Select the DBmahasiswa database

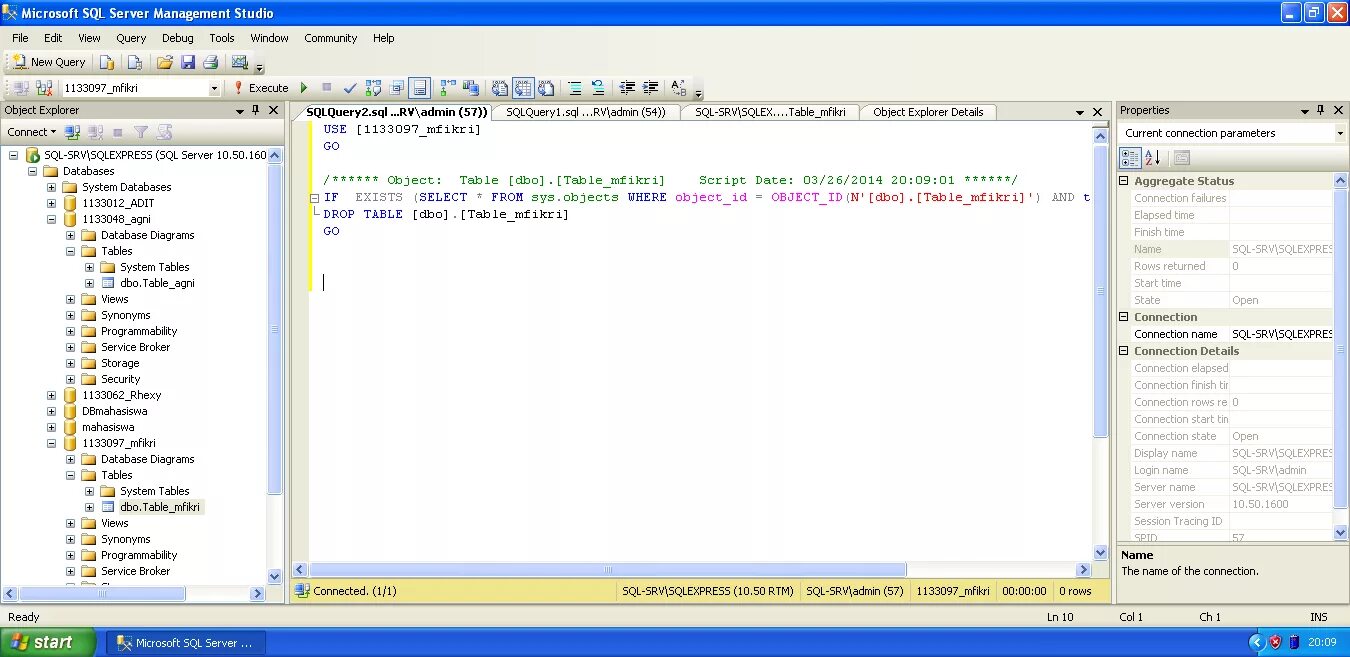[114, 411]
